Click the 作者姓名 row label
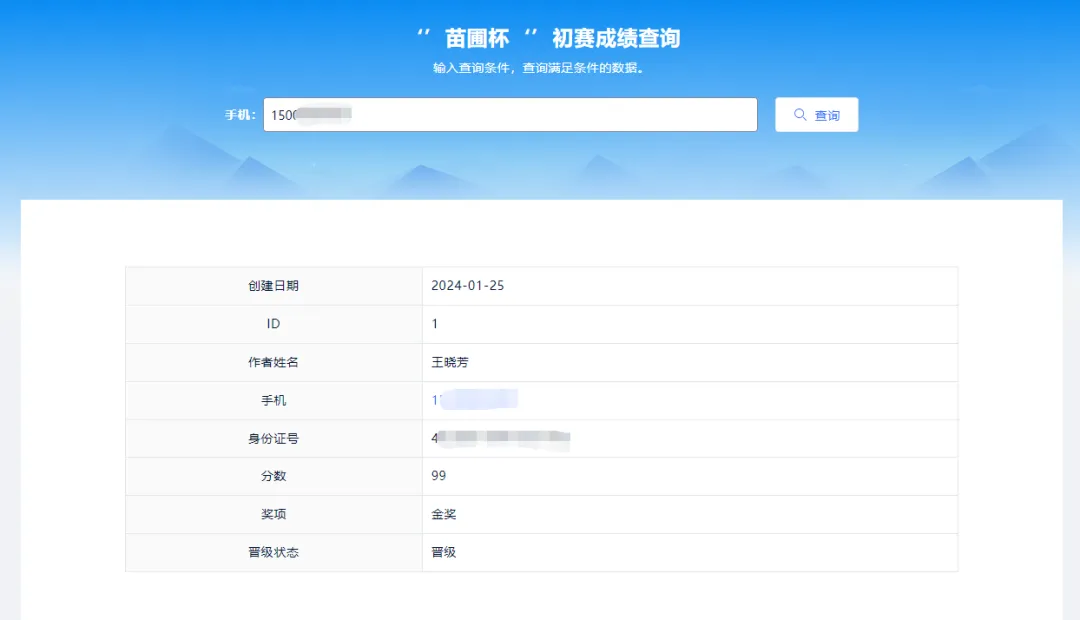The width and height of the screenshot is (1080, 620). coord(273,362)
